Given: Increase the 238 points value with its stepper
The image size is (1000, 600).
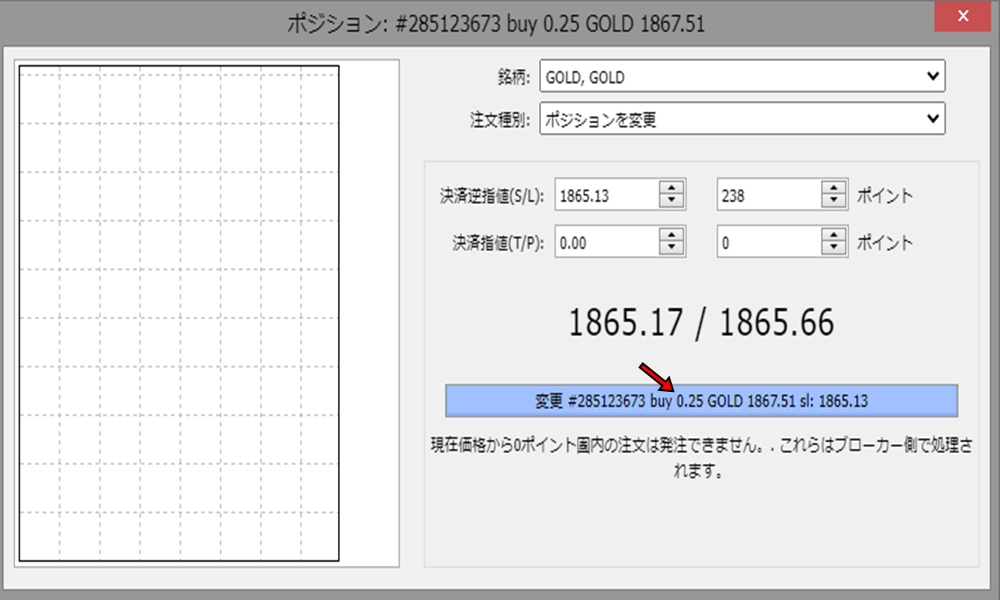Looking at the screenshot, I should click(831, 190).
